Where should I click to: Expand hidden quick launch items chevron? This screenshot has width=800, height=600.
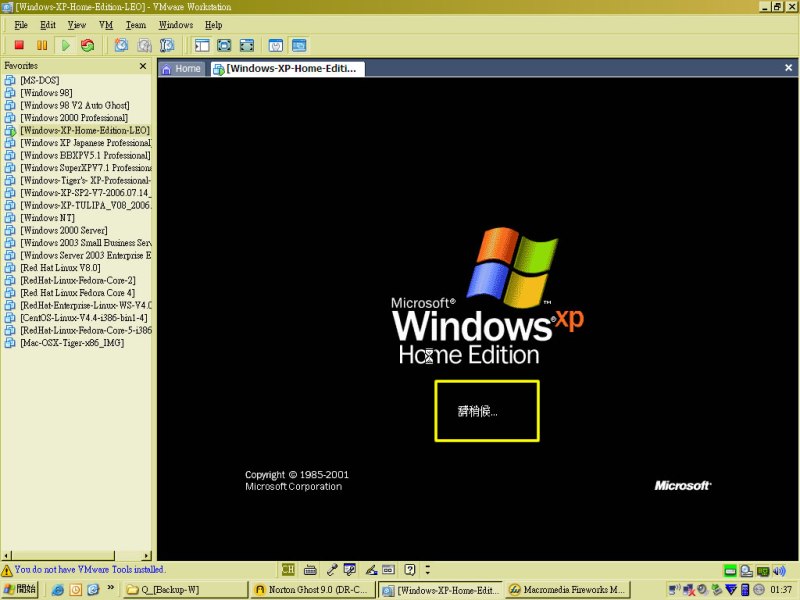(x=110, y=588)
